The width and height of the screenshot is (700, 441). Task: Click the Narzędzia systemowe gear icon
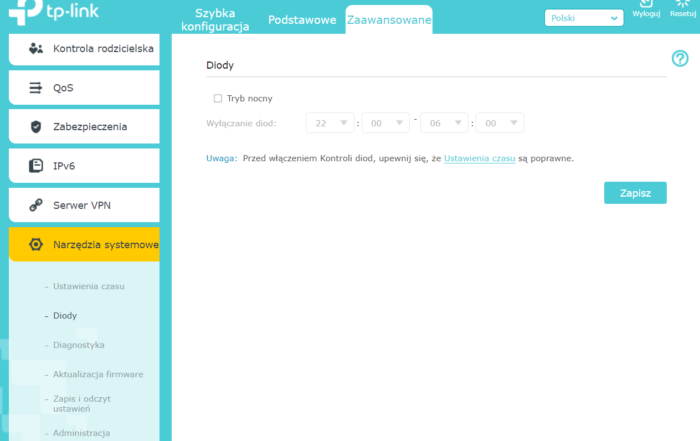click(x=36, y=244)
